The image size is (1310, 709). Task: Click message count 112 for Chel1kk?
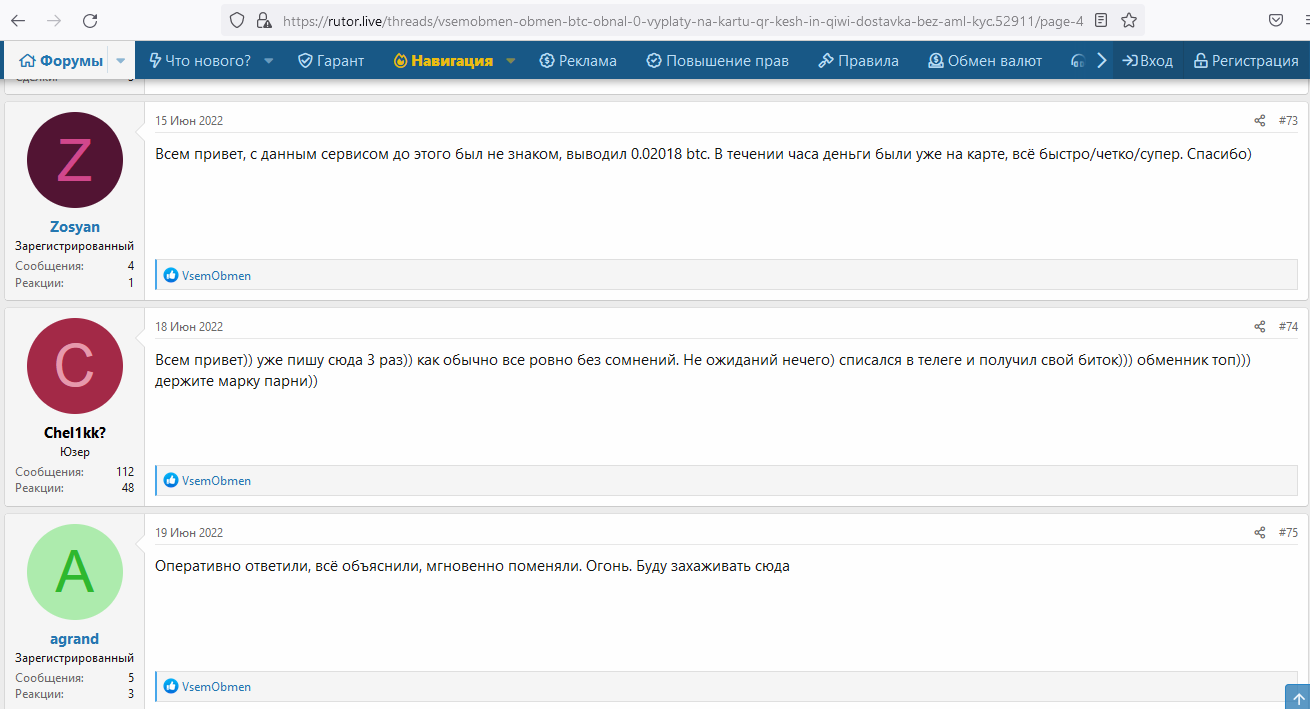click(125, 472)
